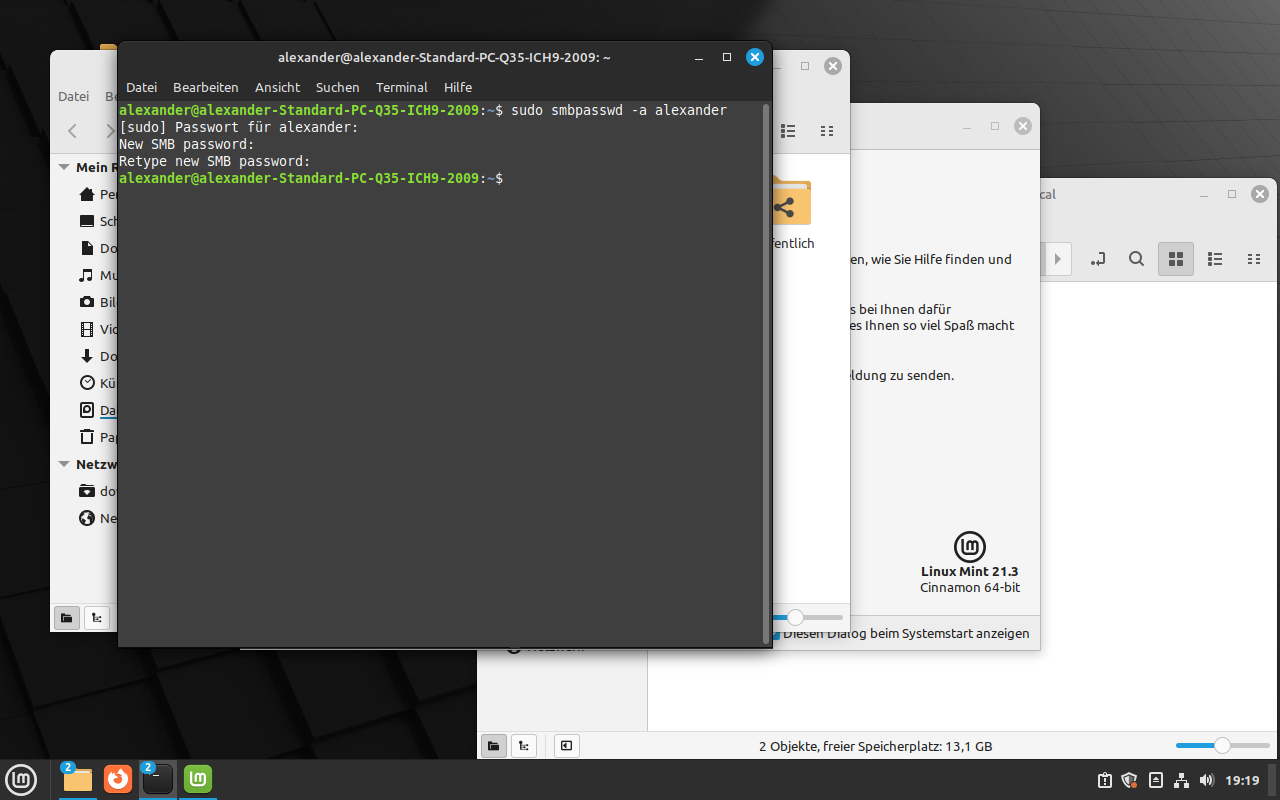Open the removable drives tray icon
1280x800 pixels.
pyautogui.click(x=1156, y=780)
